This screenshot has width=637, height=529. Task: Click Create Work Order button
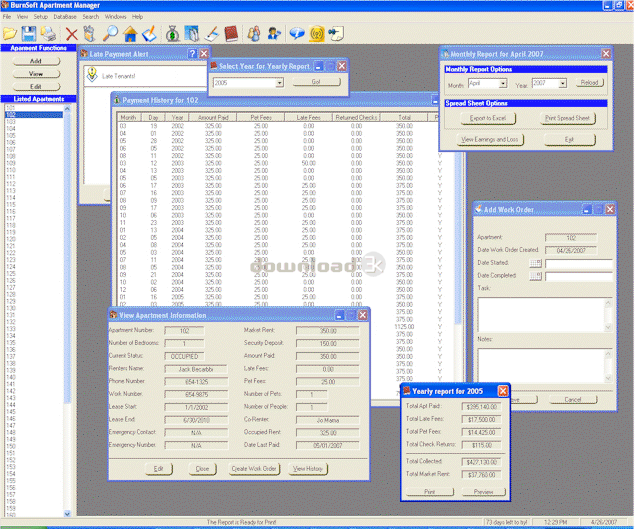[254, 468]
